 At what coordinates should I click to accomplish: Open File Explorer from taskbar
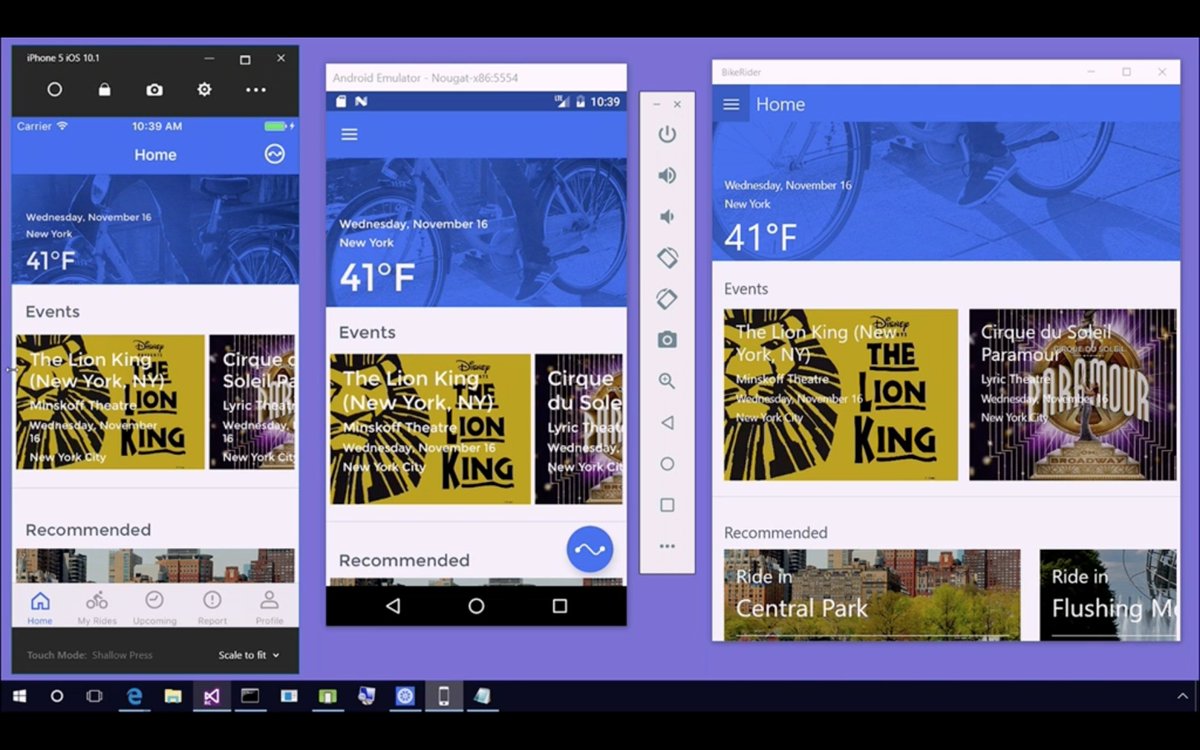pos(173,696)
